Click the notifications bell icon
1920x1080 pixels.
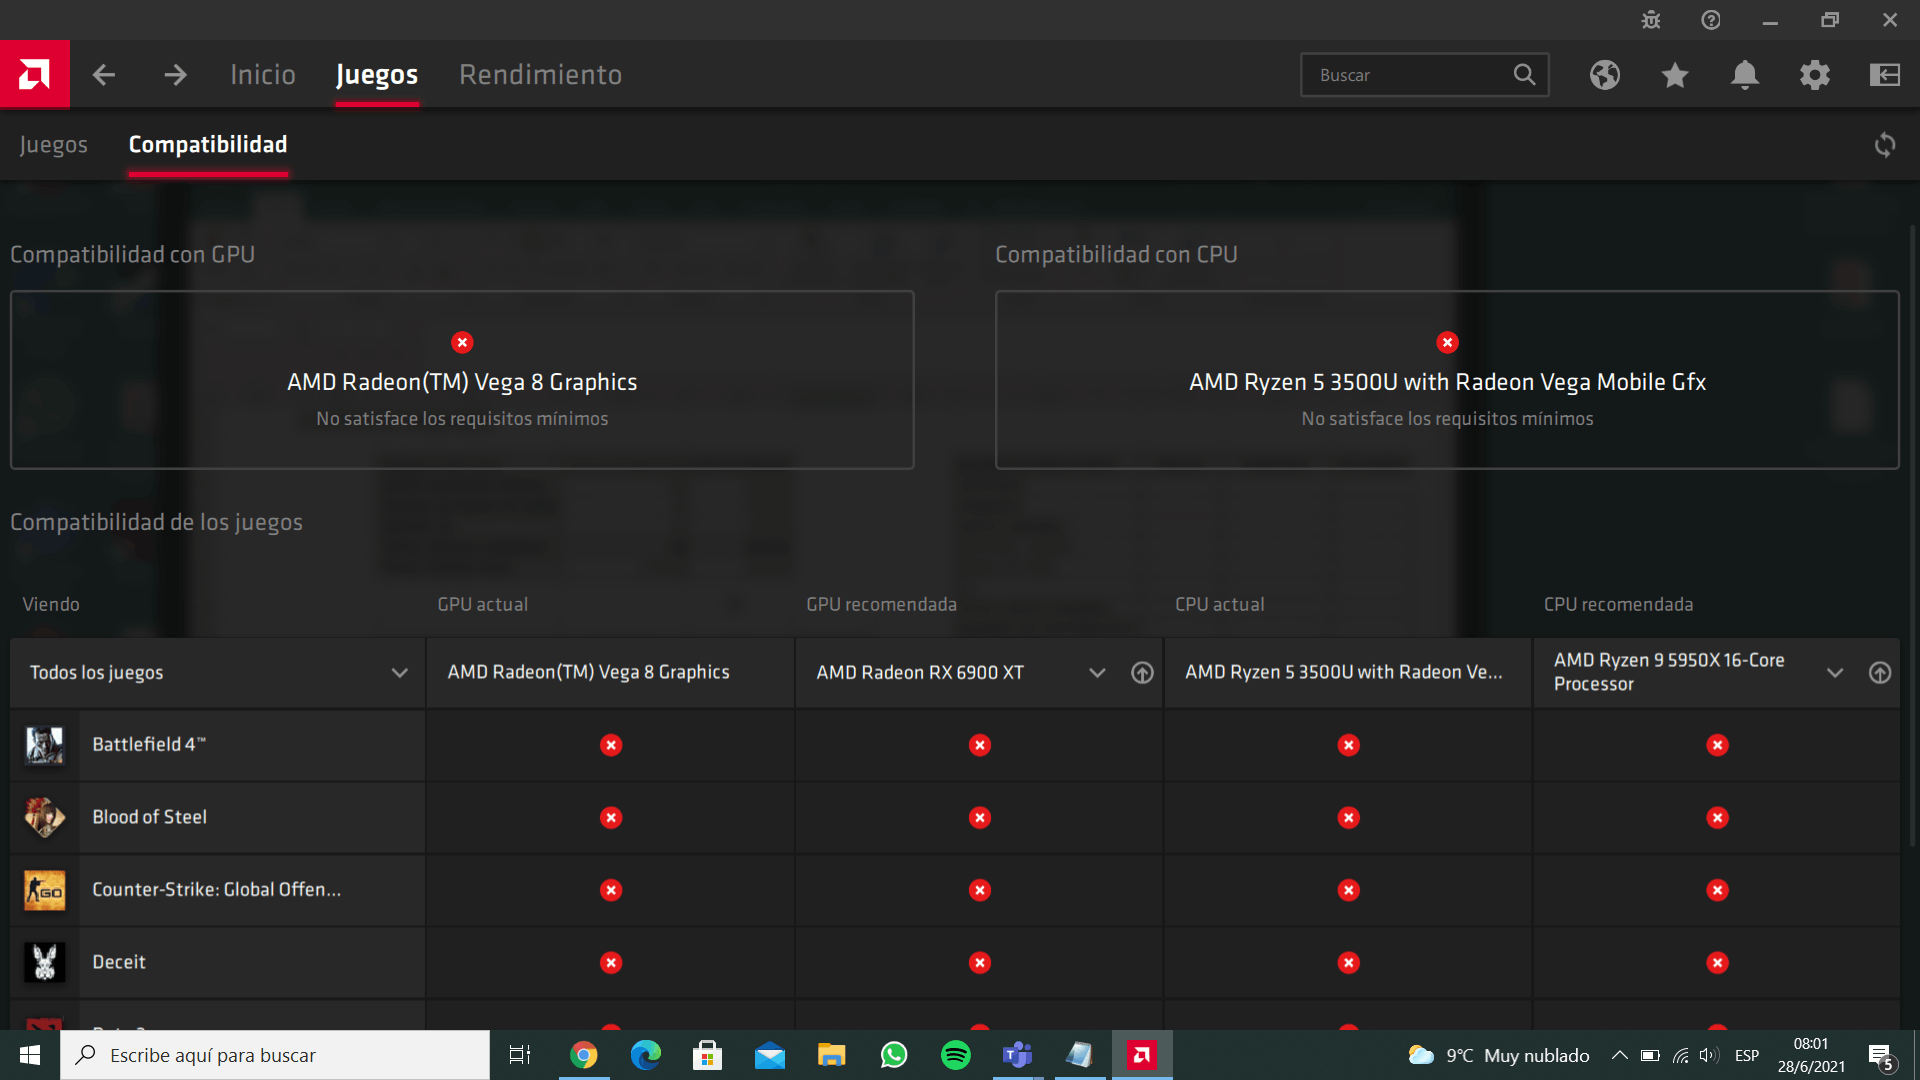(1743, 74)
